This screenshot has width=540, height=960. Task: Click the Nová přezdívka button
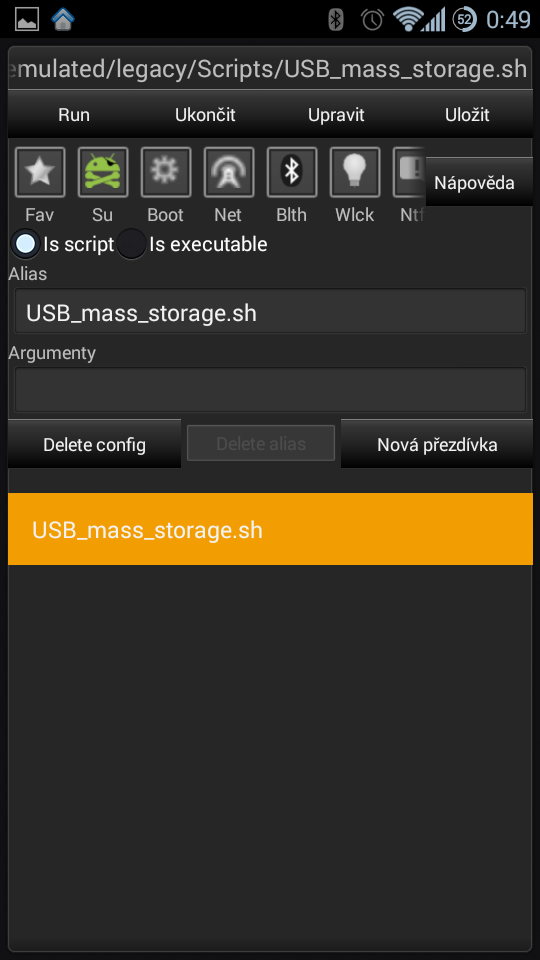pos(437,444)
